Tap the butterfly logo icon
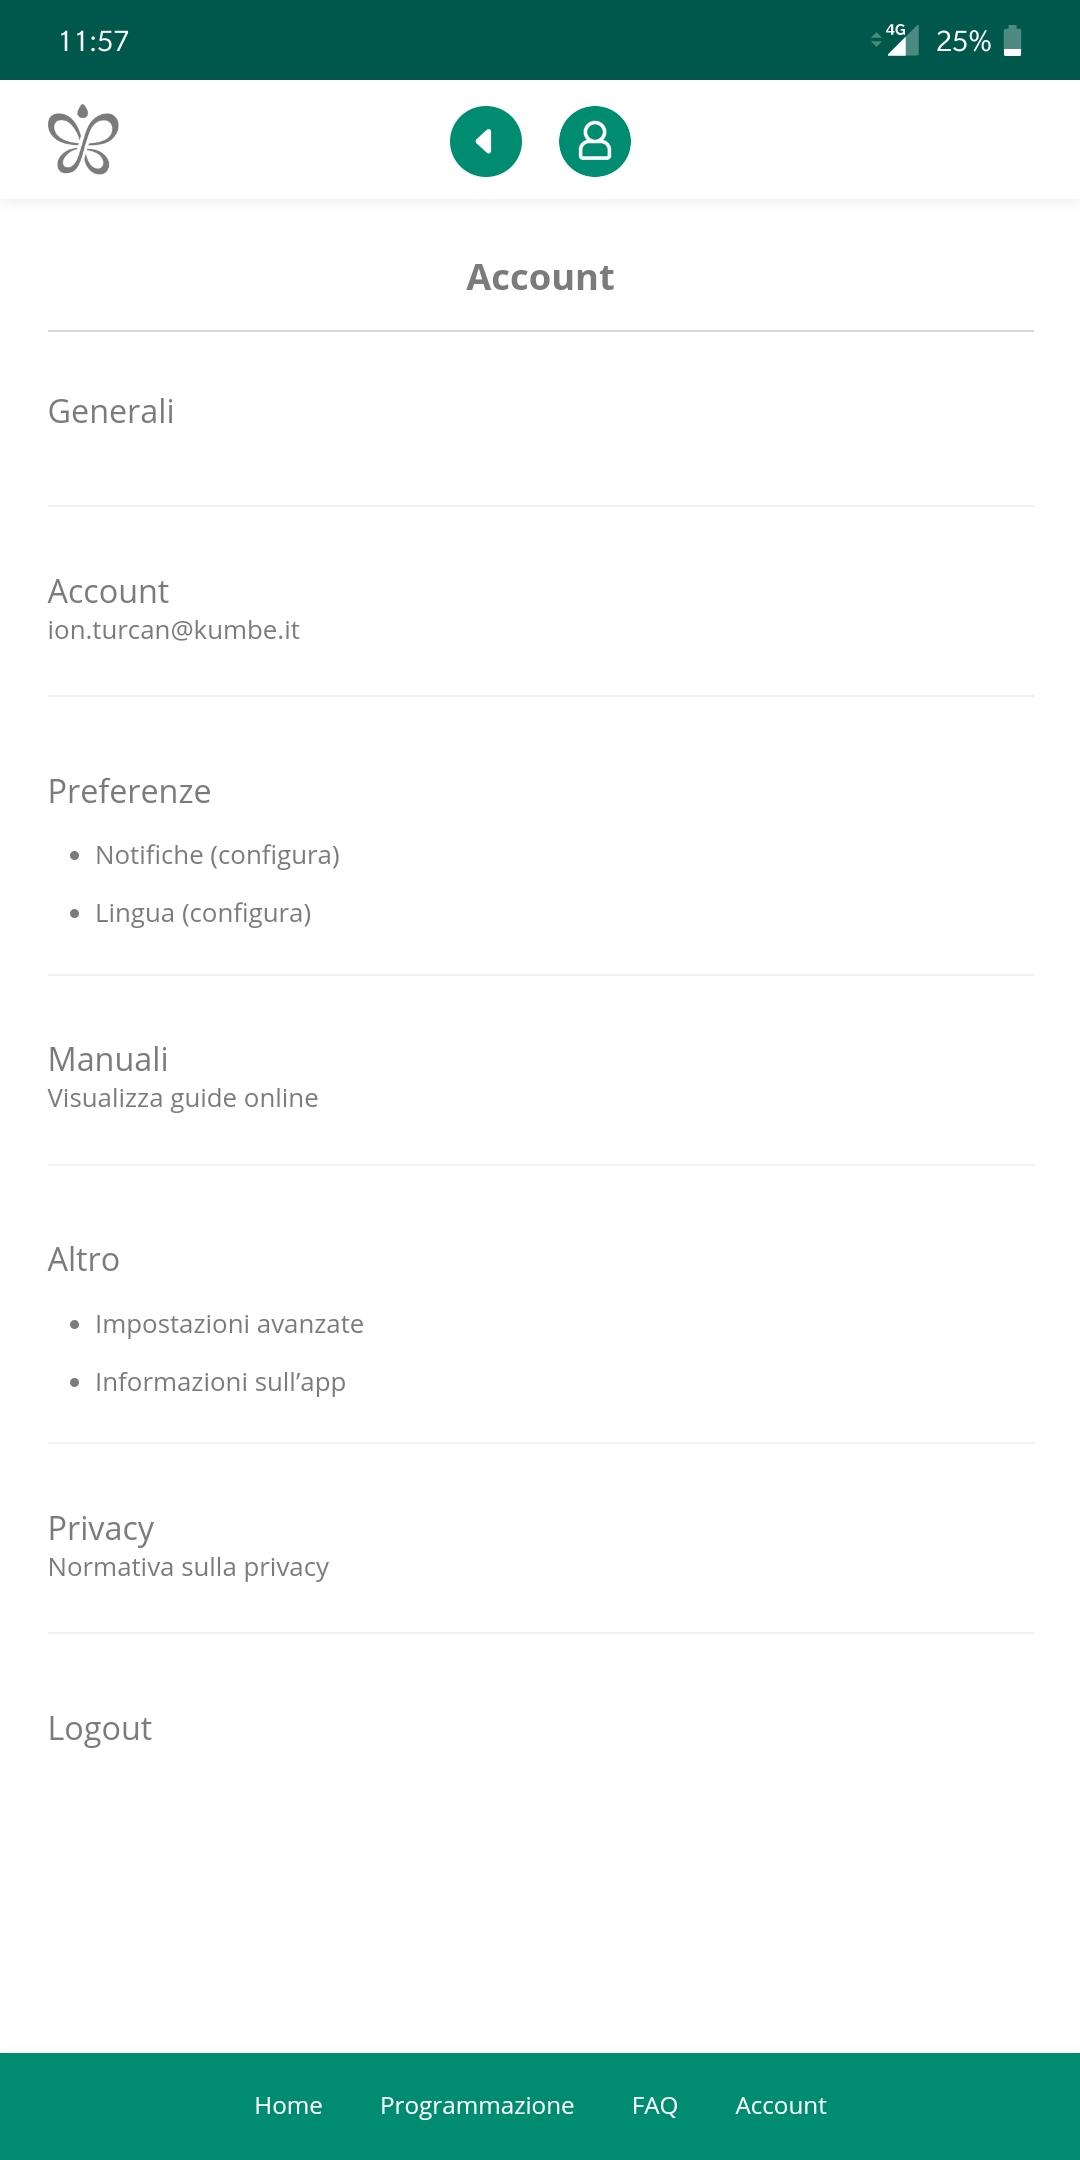The width and height of the screenshot is (1080, 2160). pyautogui.click(x=83, y=140)
